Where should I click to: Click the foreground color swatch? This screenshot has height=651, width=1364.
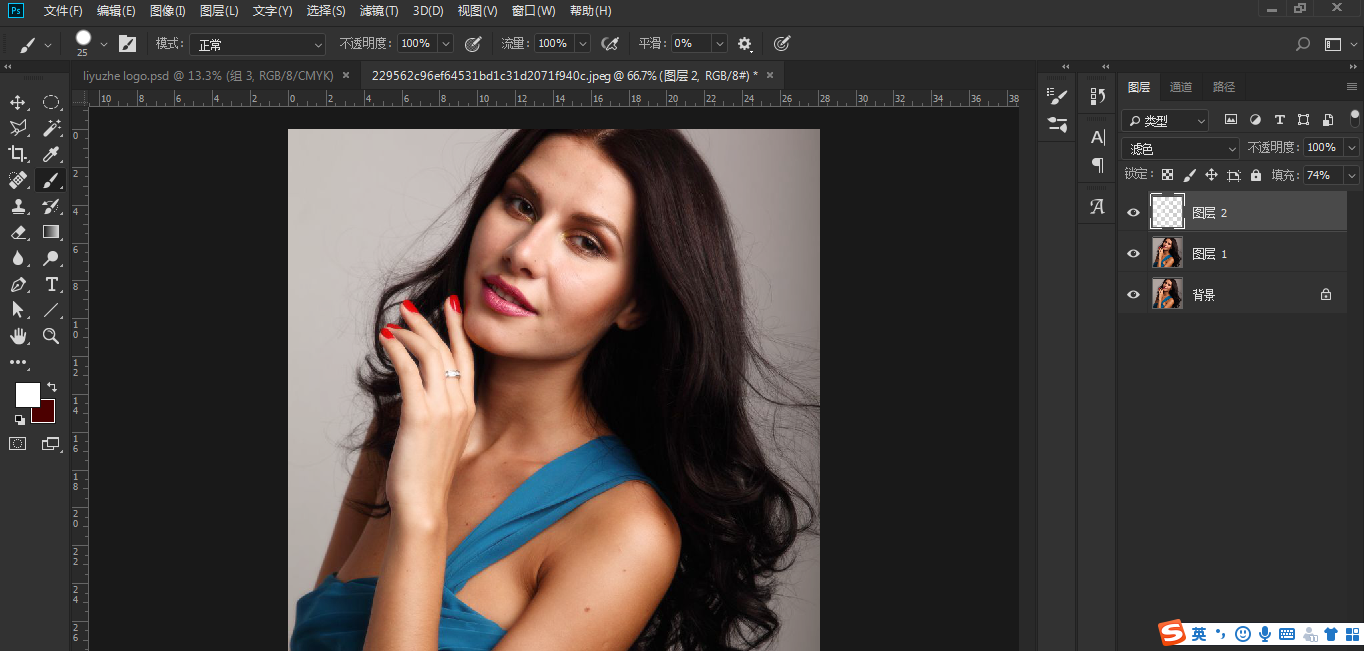27,394
